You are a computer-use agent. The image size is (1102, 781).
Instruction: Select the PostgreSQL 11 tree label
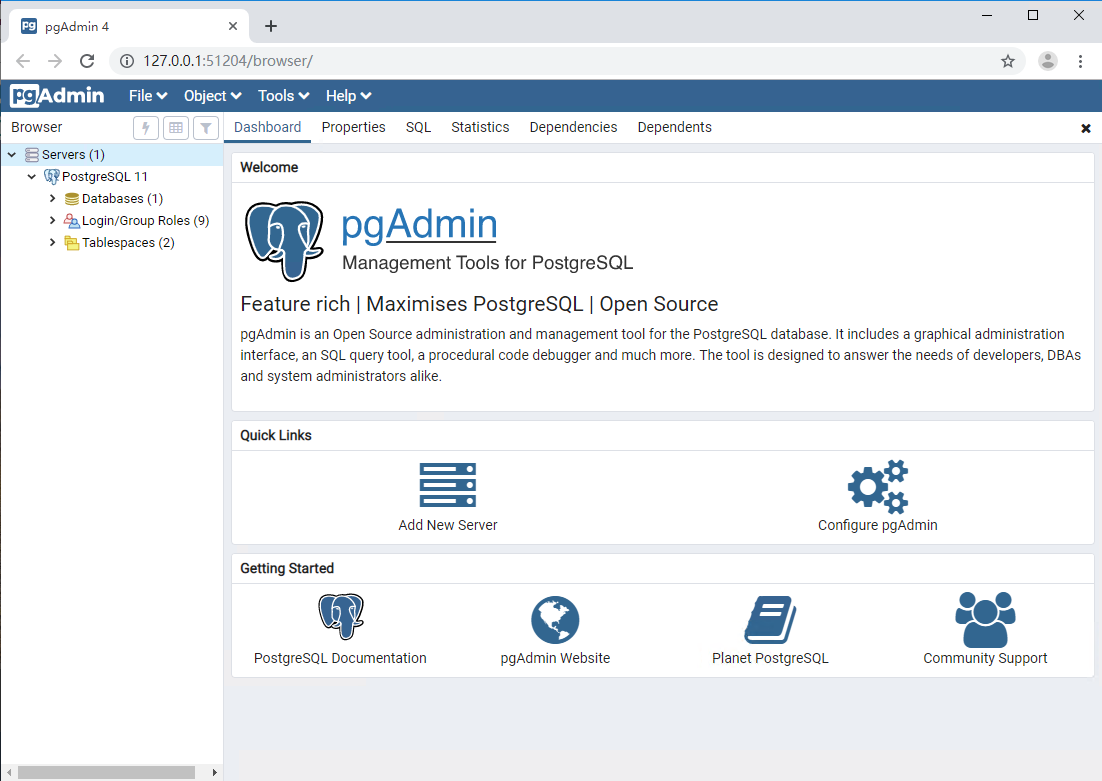coord(105,176)
